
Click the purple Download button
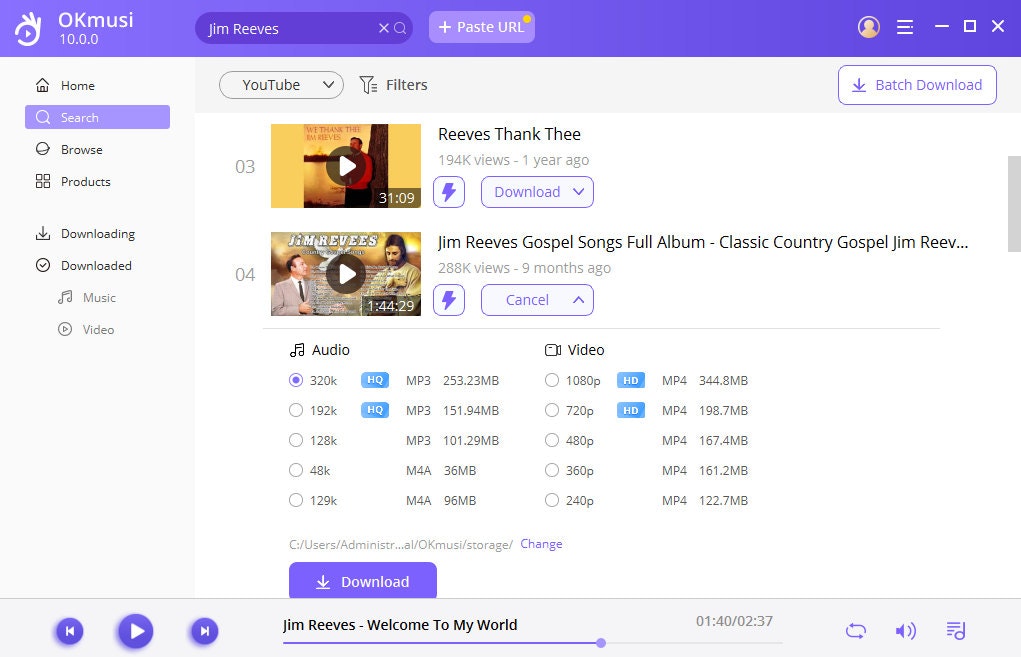[363, 581]
